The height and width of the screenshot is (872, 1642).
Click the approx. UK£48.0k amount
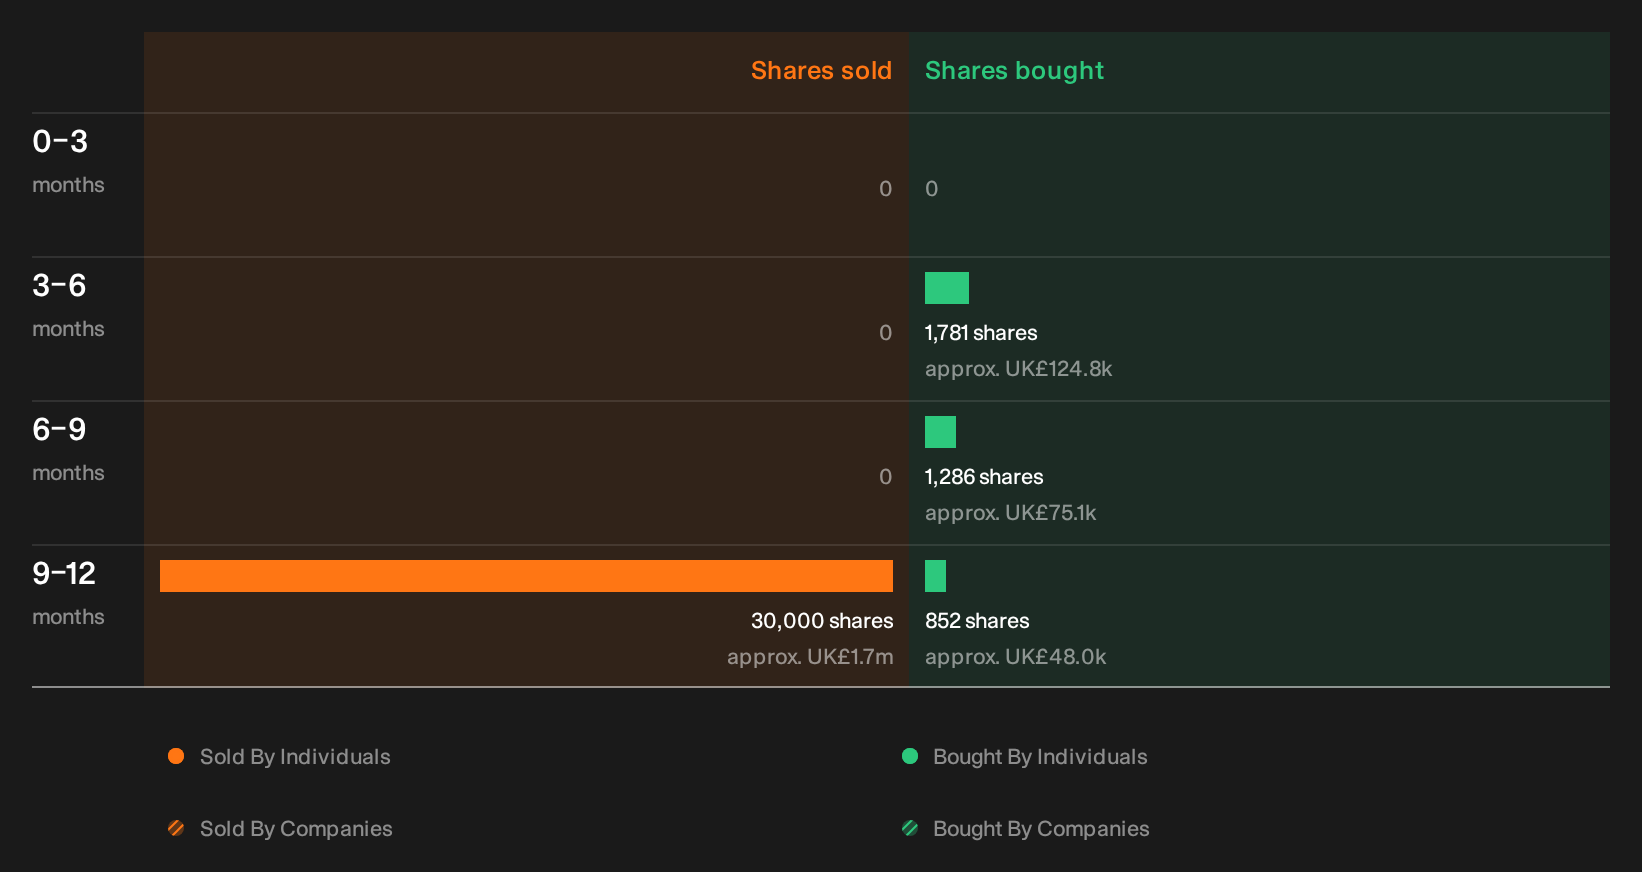[1015, 657]
